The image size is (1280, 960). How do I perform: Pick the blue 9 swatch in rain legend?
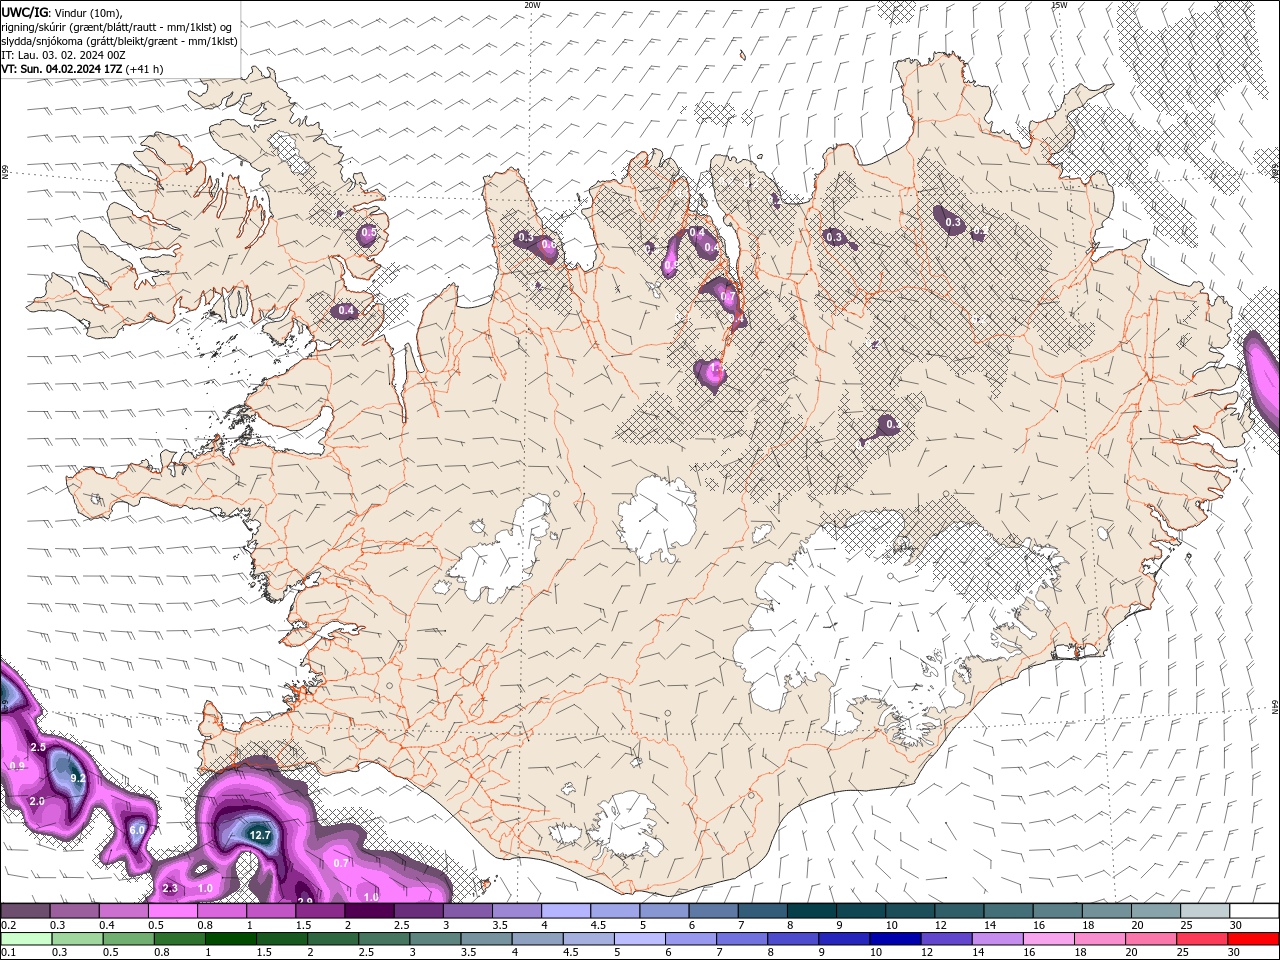pos(845,939)
